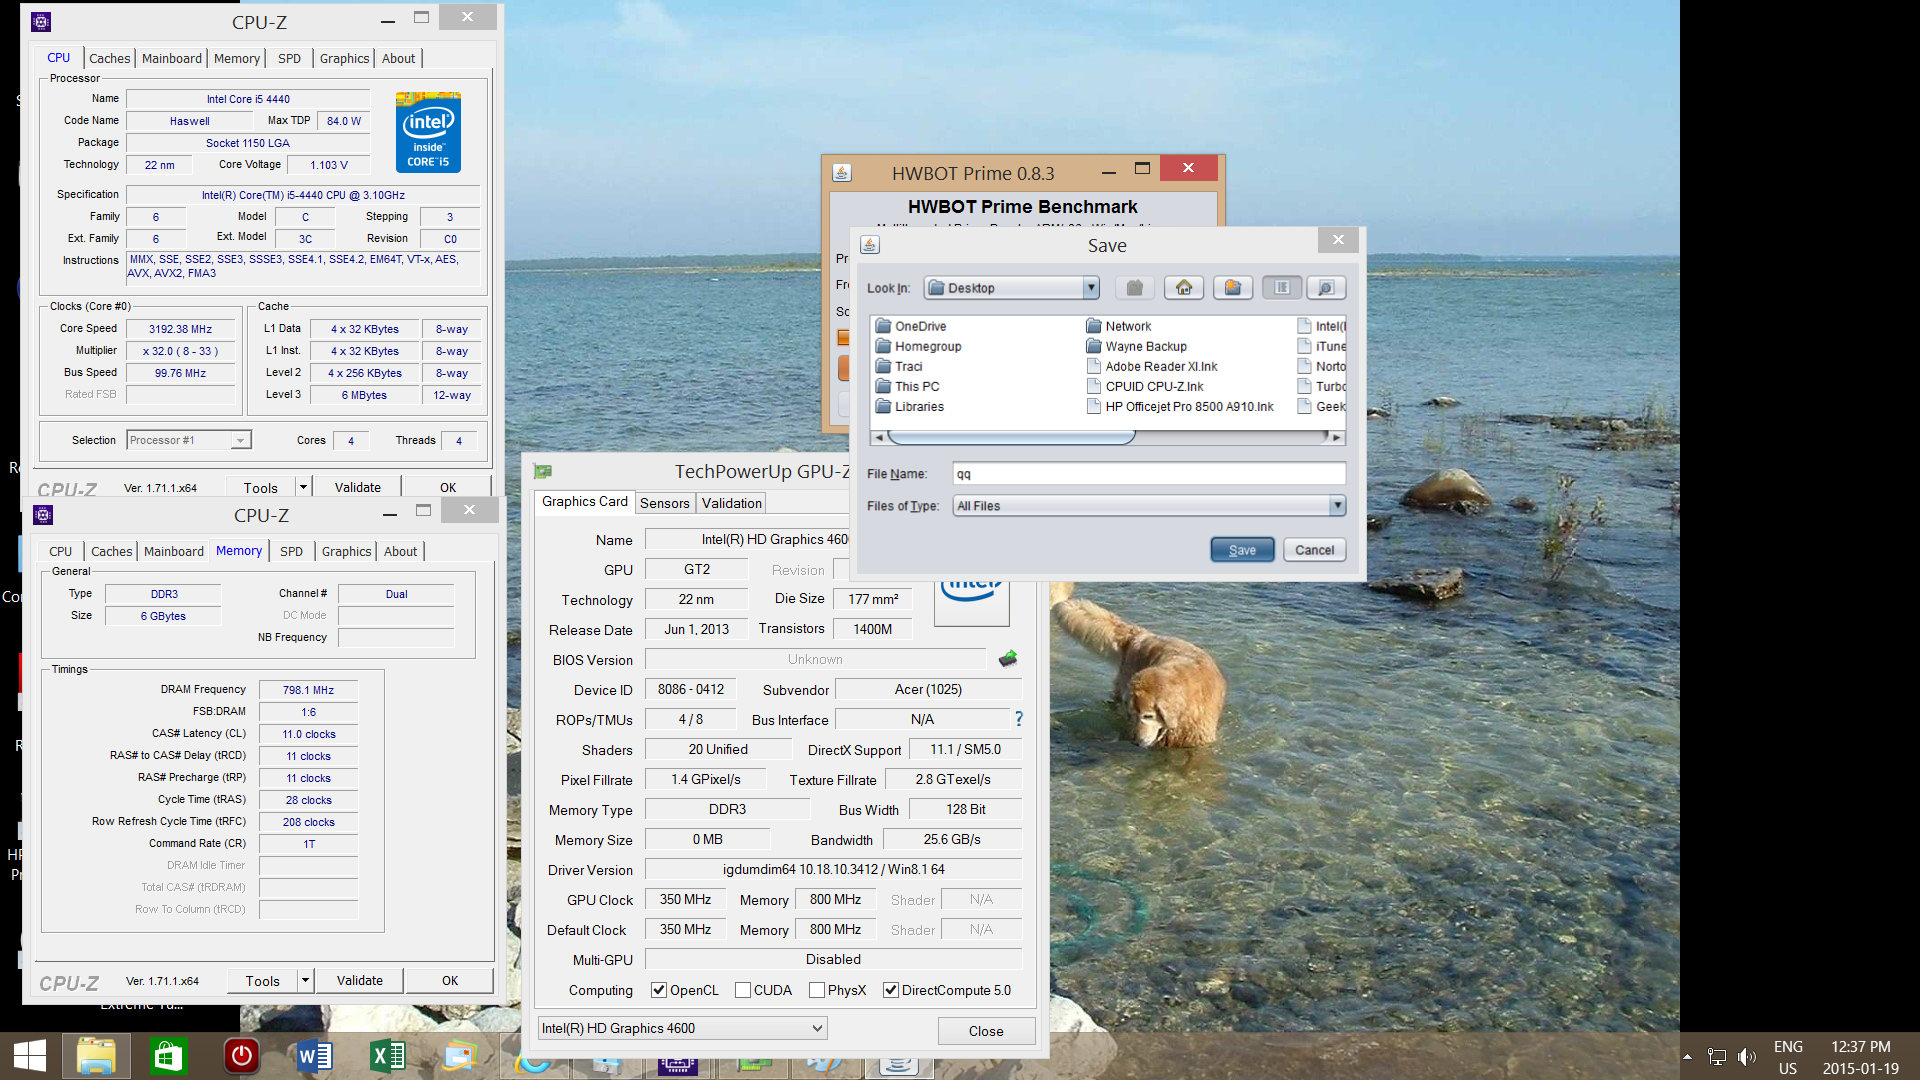The image size is (1920, 1080).
Task: Click the scroll right arrow in file list
Action: tap(1338, 437)
